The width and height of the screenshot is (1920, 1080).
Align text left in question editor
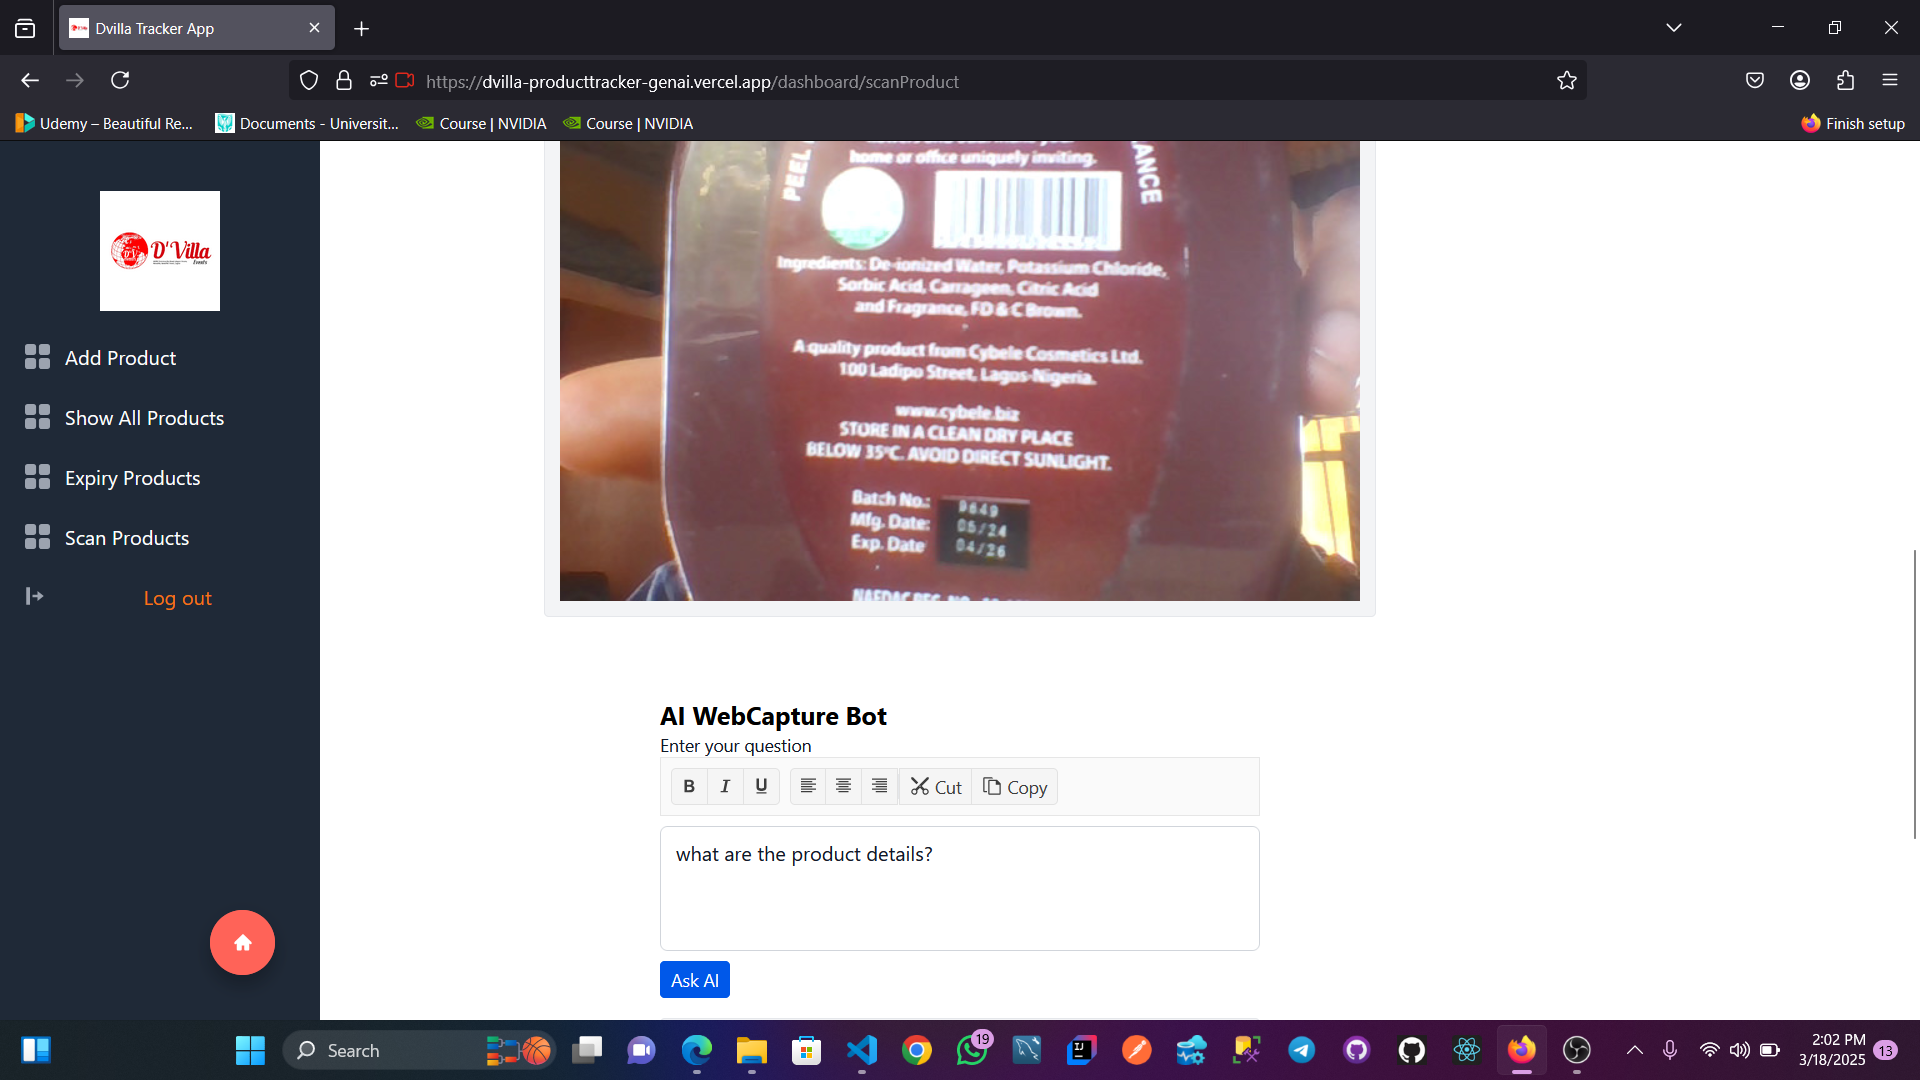pyautogui.click(x=808, y=787)
